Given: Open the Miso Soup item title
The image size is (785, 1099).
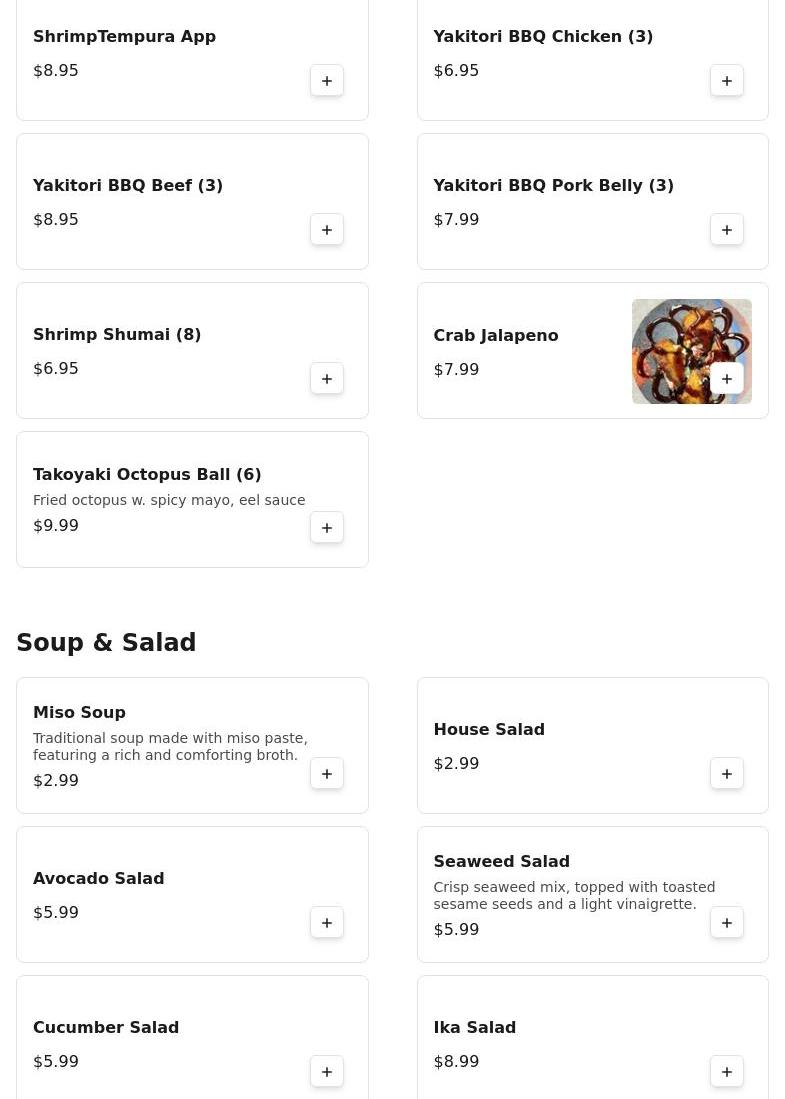Looking at the screenshot, I should click(79, 712).
